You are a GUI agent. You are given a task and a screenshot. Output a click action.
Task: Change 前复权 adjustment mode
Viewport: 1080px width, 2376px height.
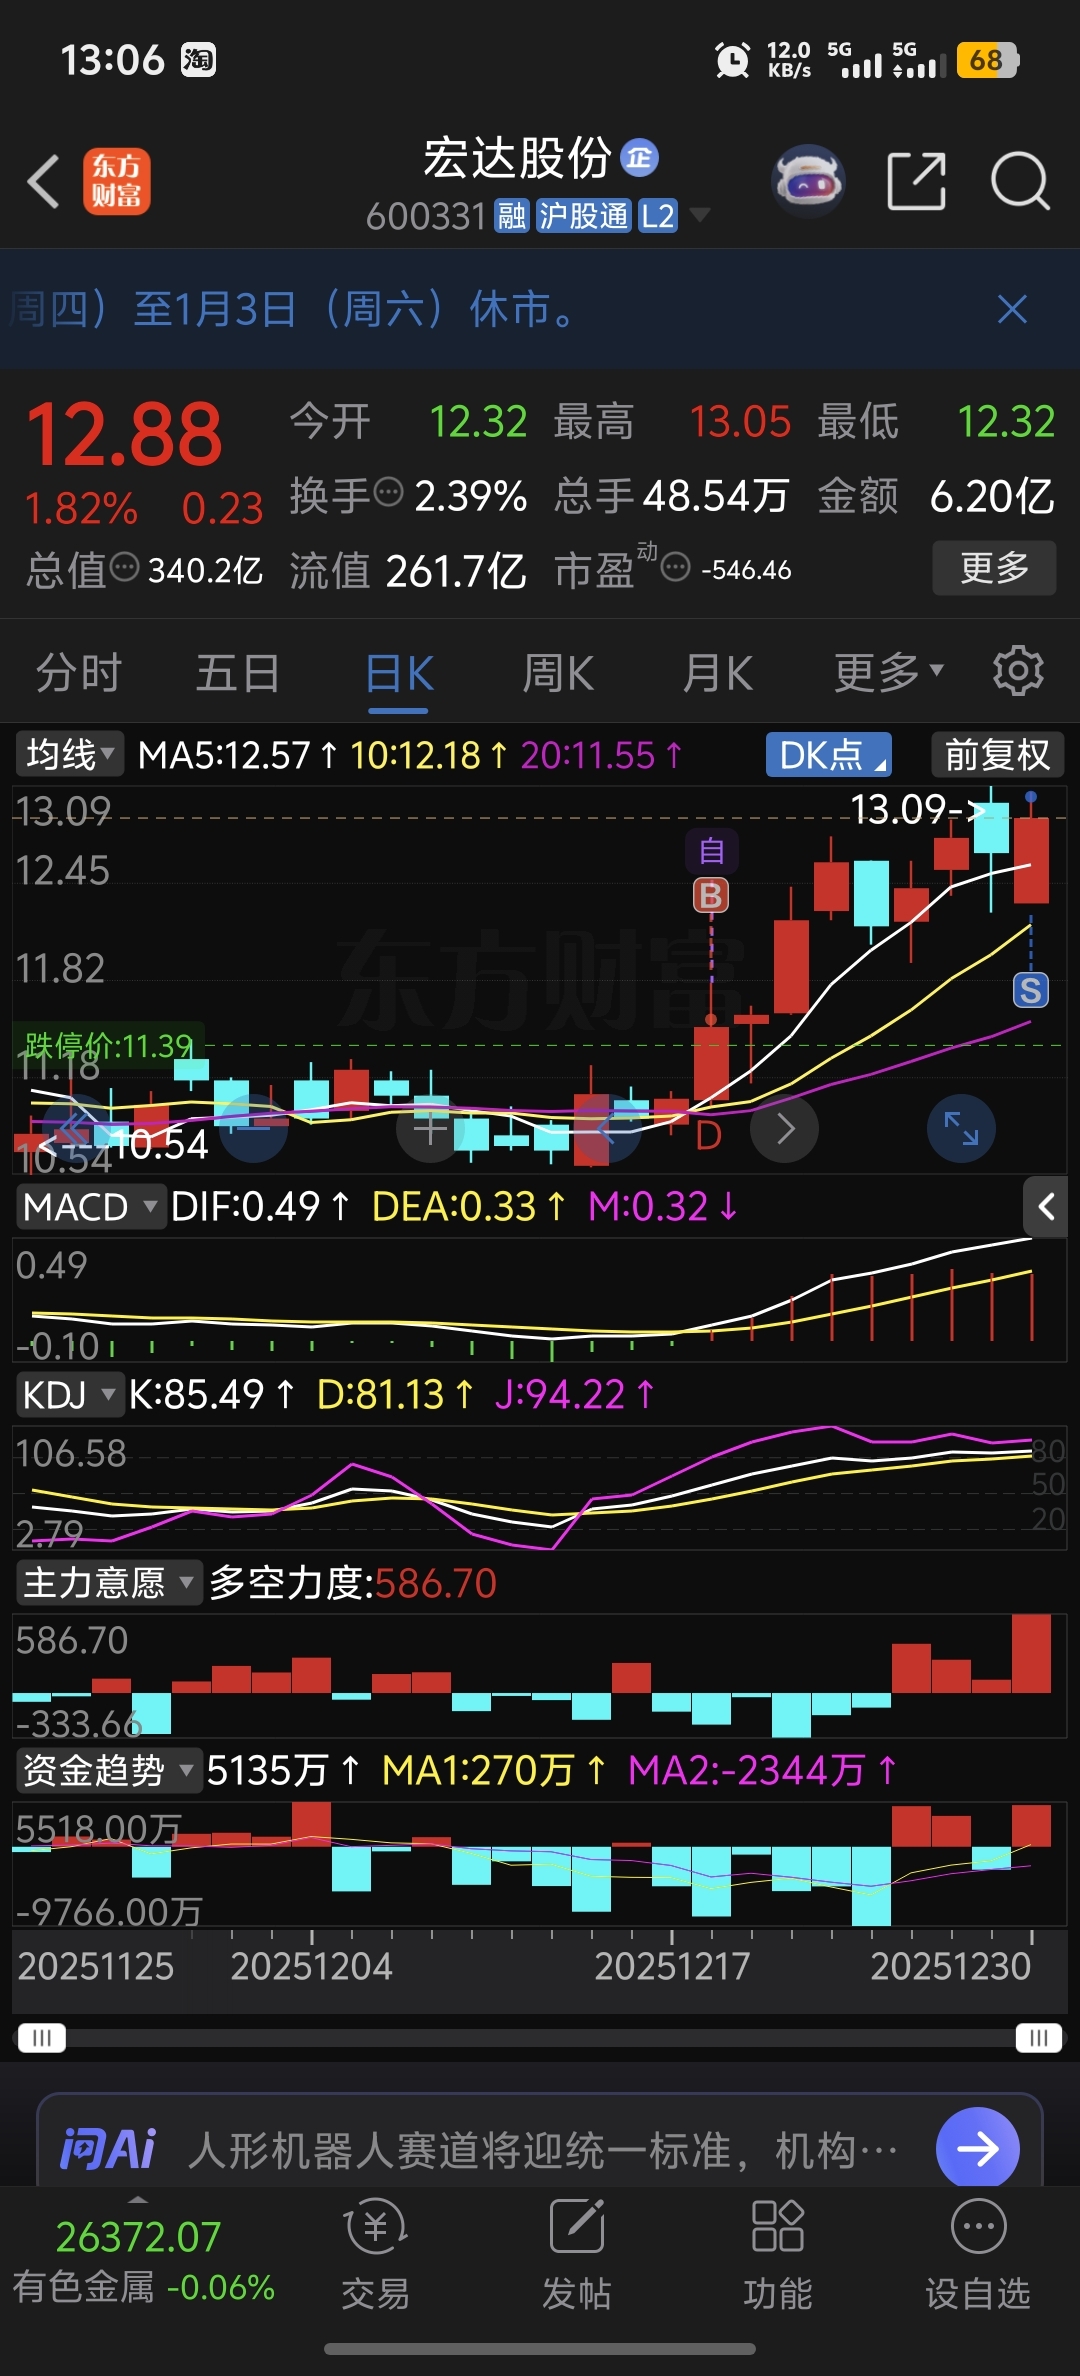(997, 755)
